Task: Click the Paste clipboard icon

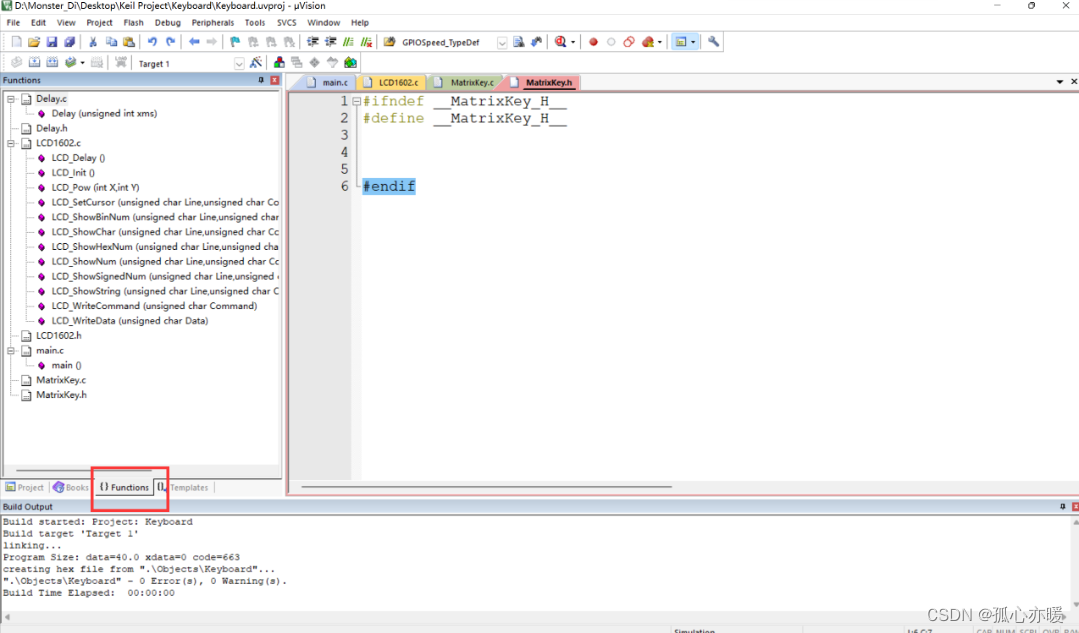Action: click(129, 42)
